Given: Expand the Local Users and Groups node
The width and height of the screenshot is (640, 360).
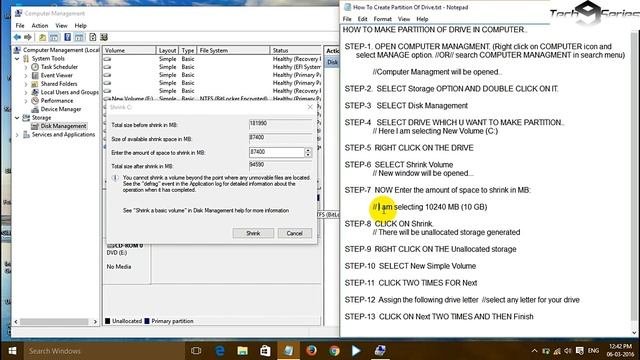Looking at the screenshot, I should pyautogui.click(x=26, y=92).
